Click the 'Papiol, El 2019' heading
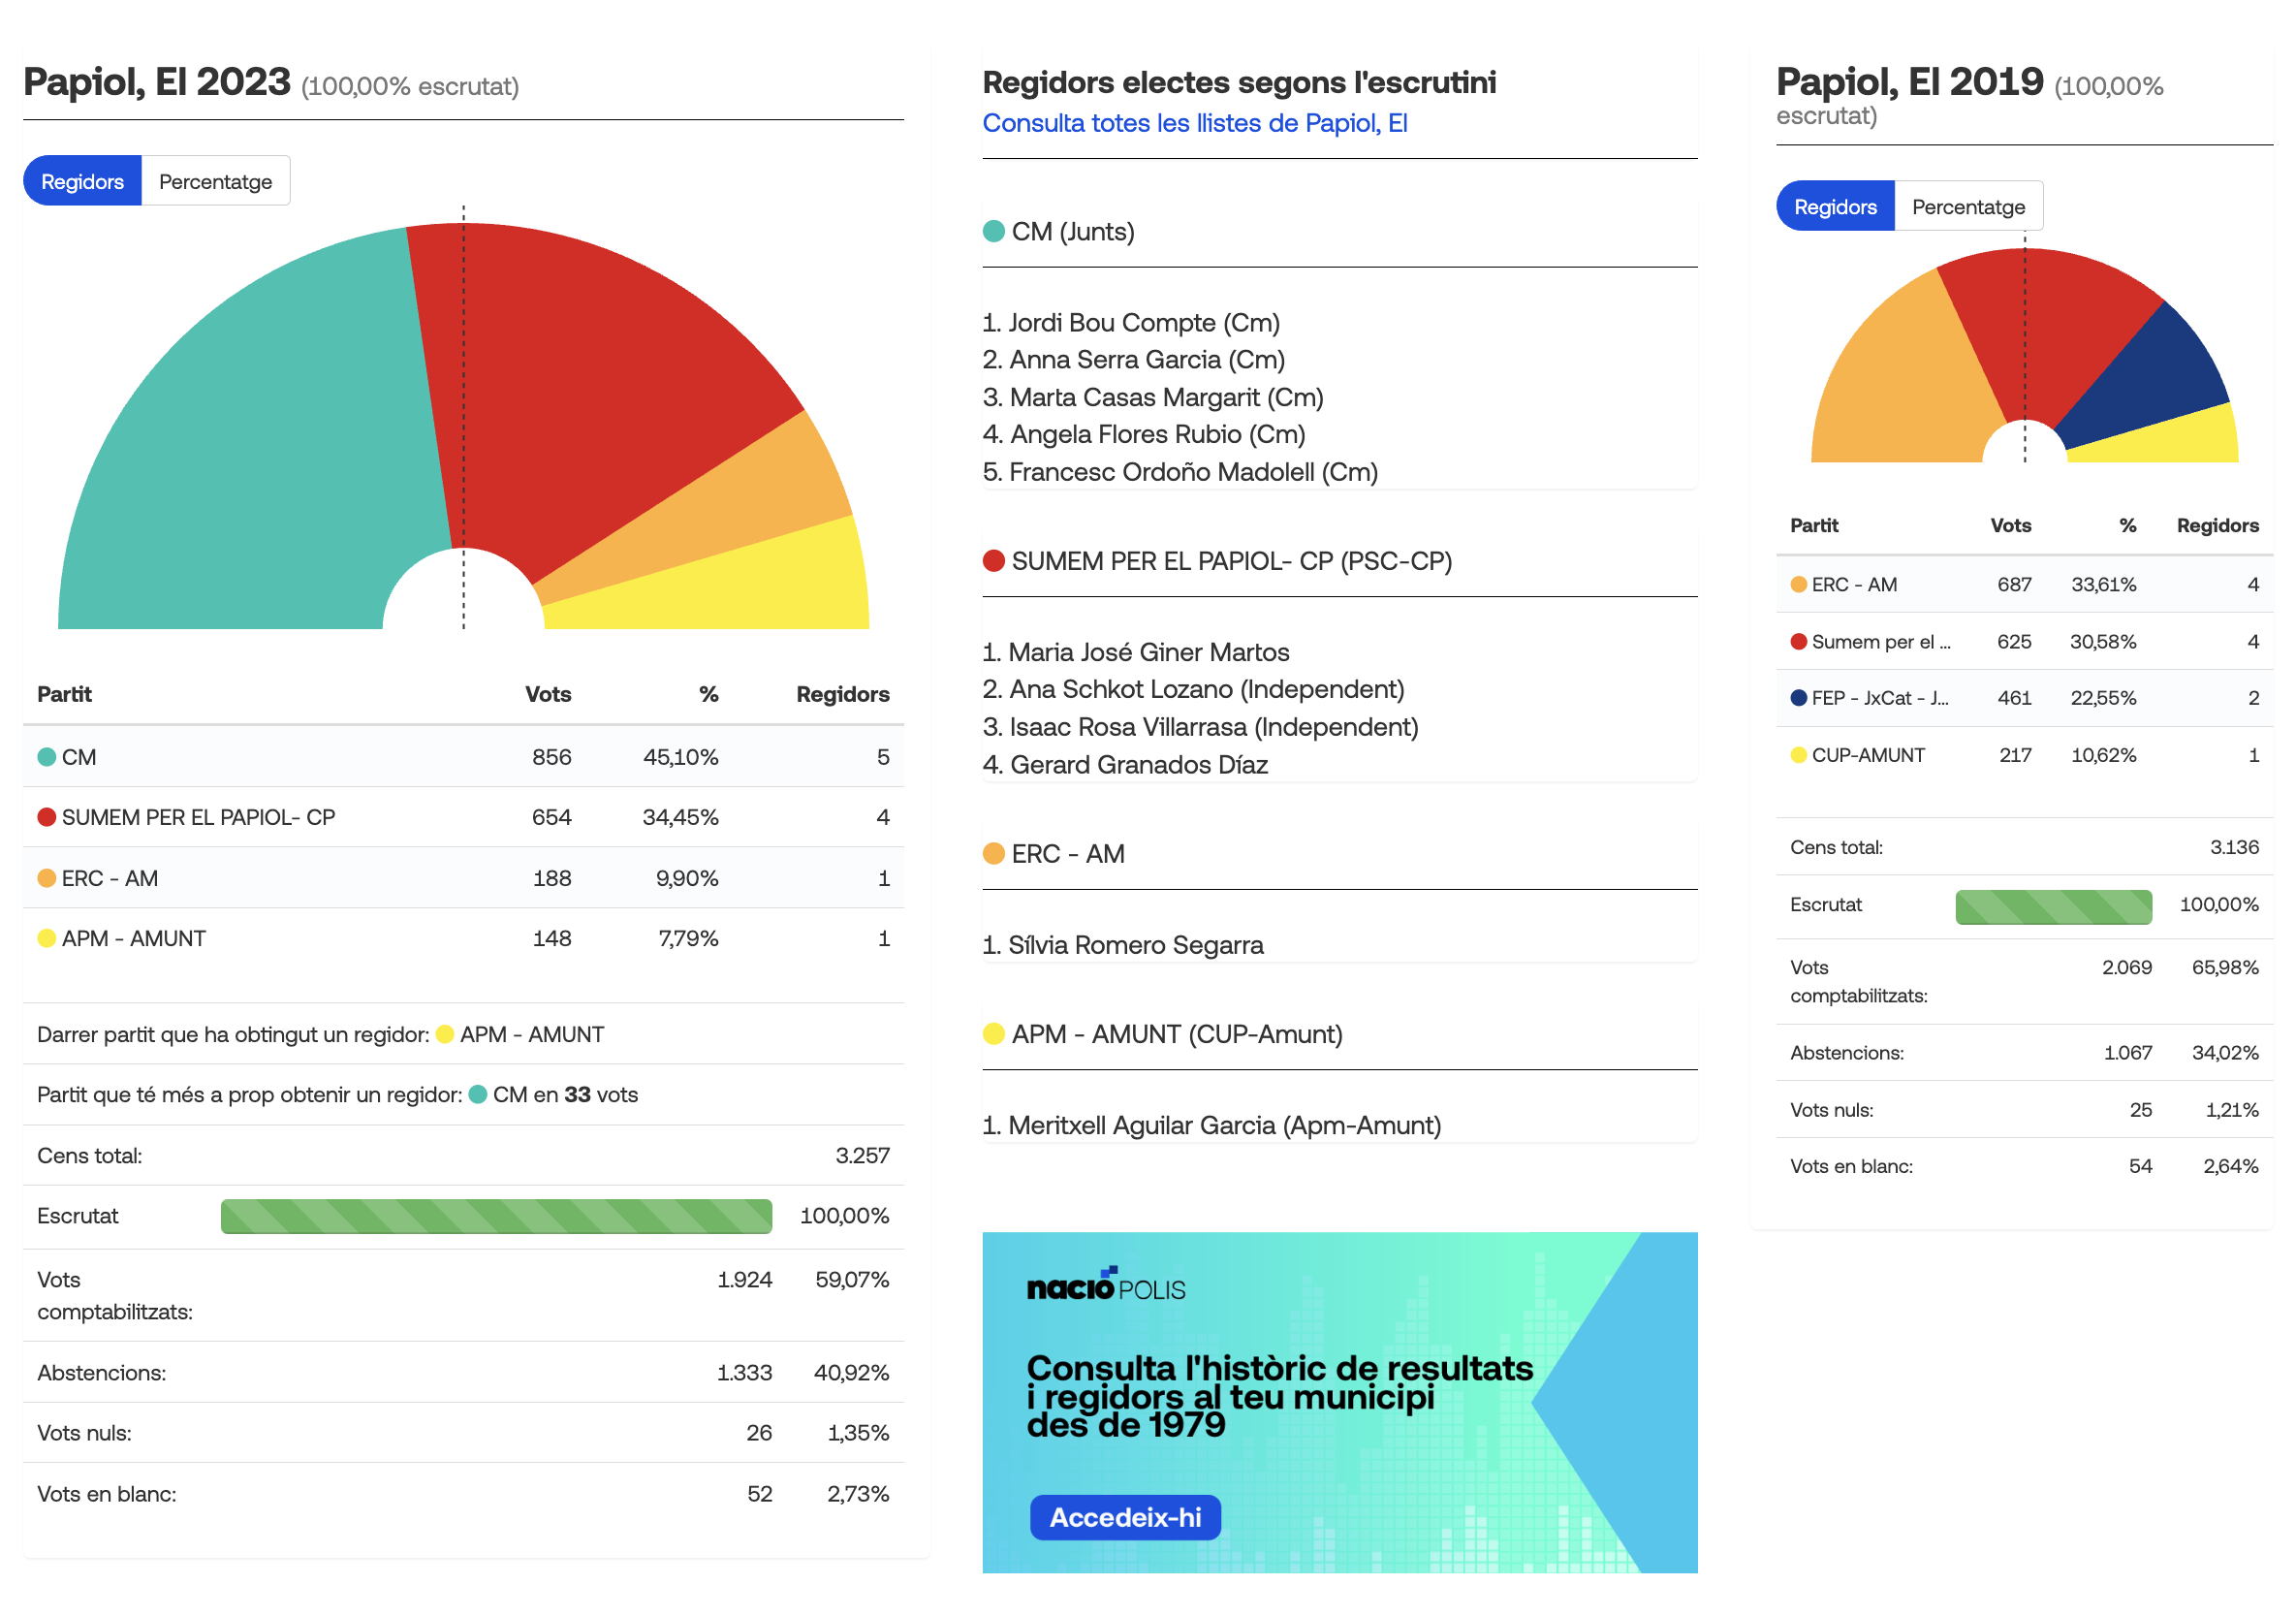Viewport: 2296px width, 1616px height. coord(1909,82)
